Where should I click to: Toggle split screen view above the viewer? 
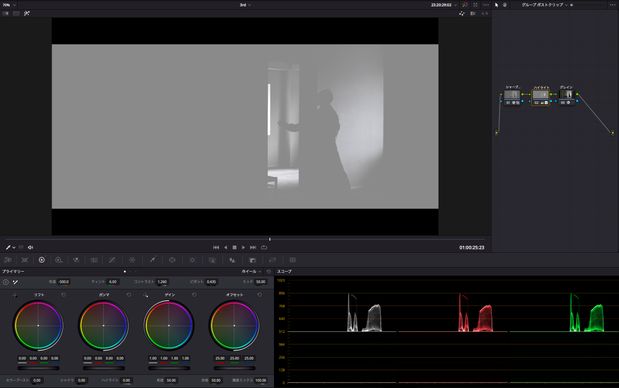coord(16,13)
